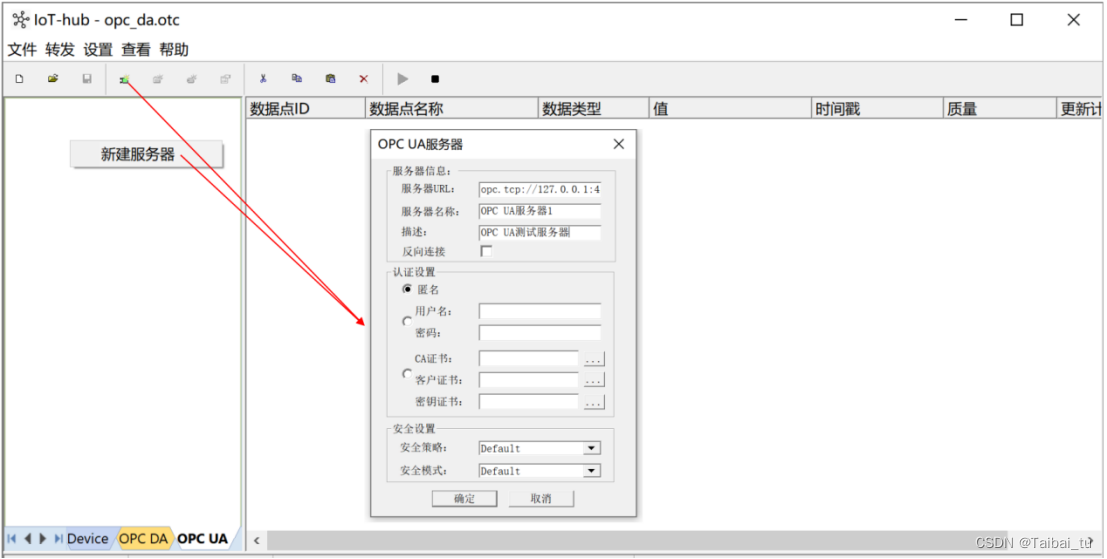Cancel dialog with 取消 button
This screenshot has height=559, width=1107.
click(x=541, y=498)
